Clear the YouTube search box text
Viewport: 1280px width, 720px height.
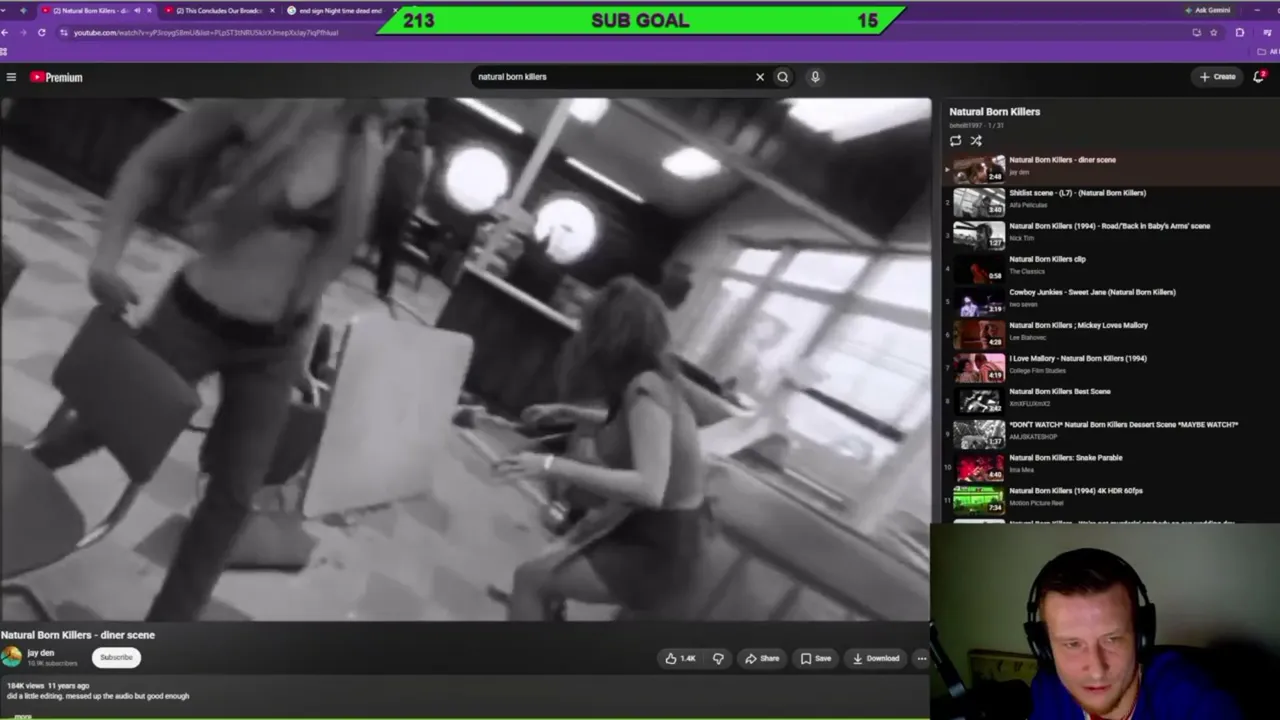[760, 77]
